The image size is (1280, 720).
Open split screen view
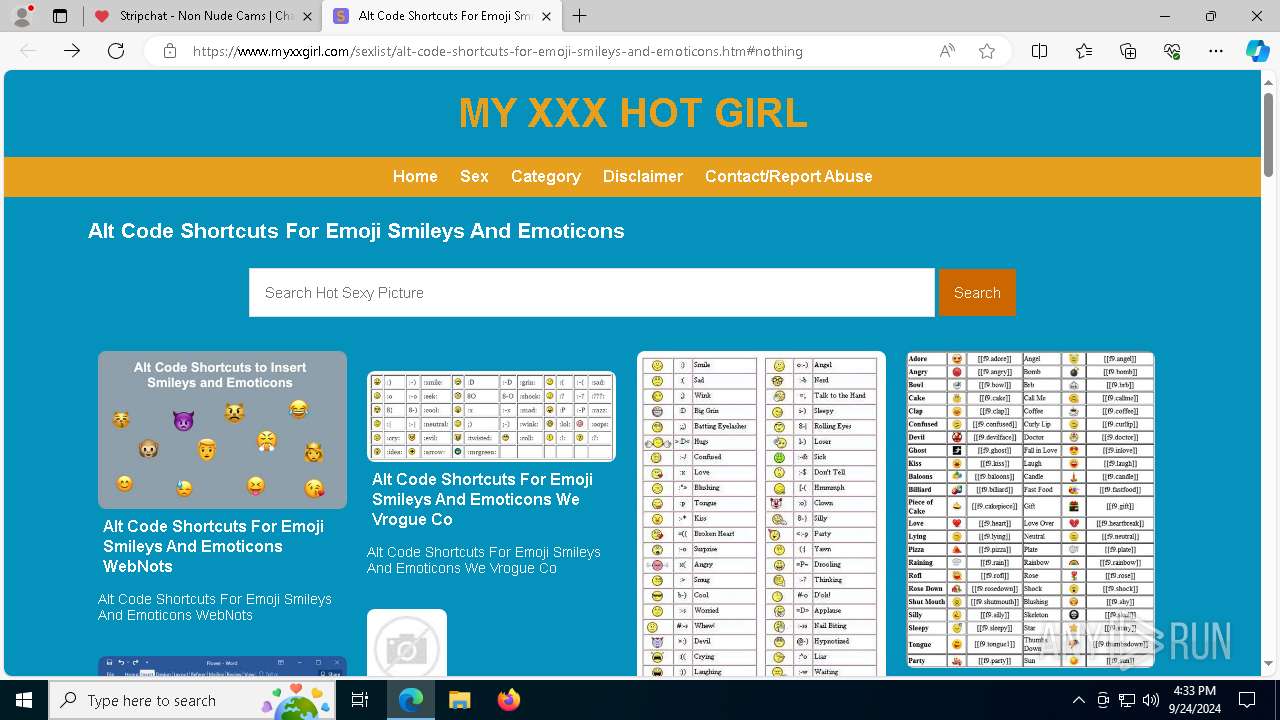[x=1039, y=51]
